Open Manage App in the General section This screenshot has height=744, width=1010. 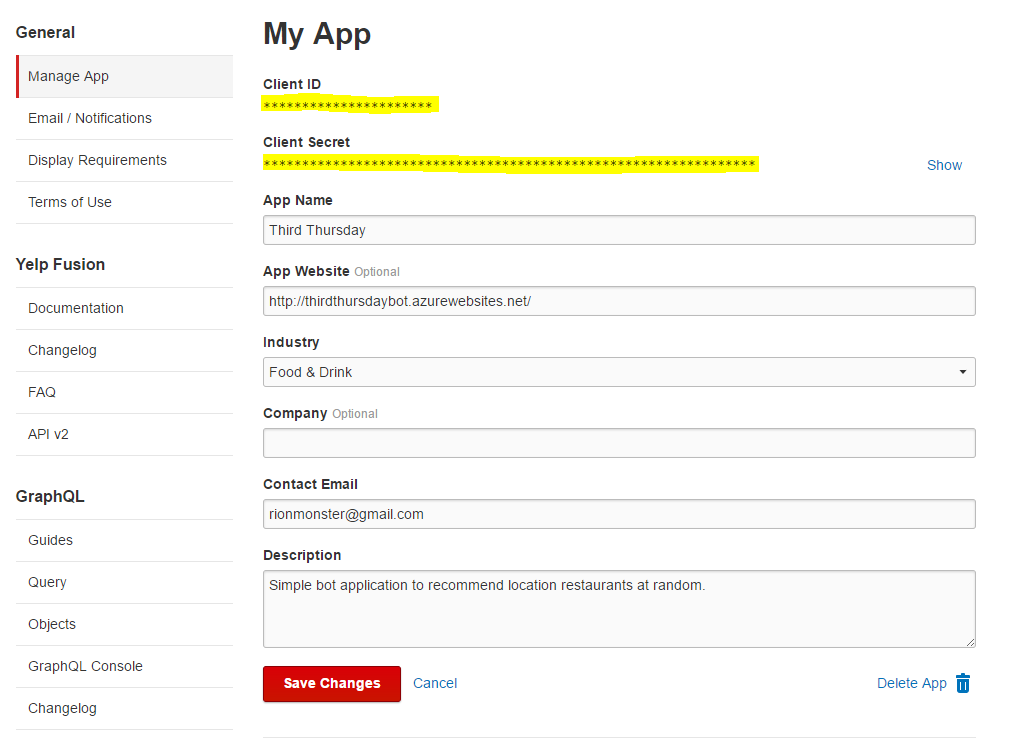[124, 76]
